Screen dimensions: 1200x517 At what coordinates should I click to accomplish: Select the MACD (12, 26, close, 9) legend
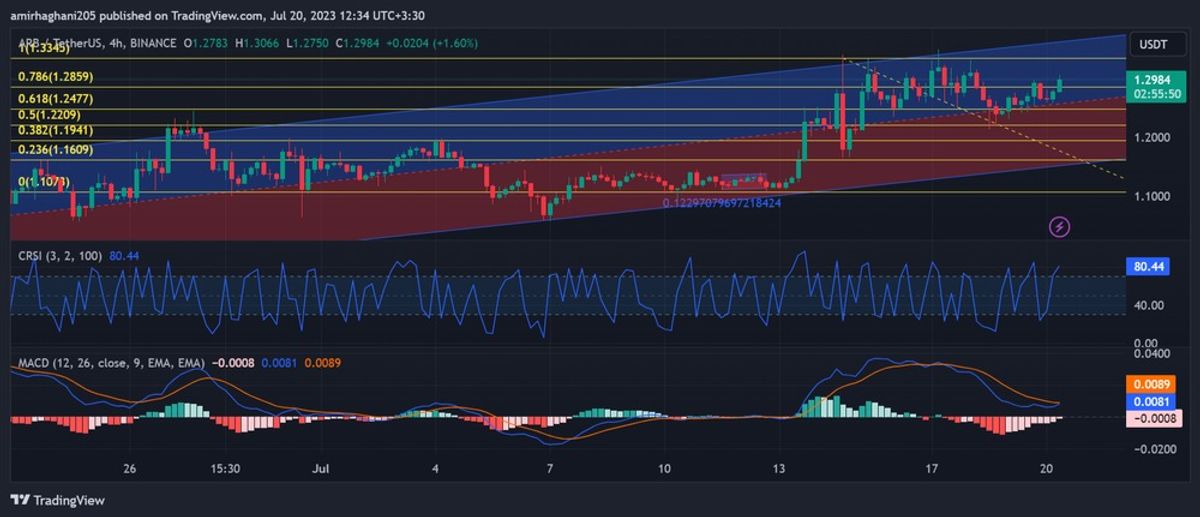(110, 362)
